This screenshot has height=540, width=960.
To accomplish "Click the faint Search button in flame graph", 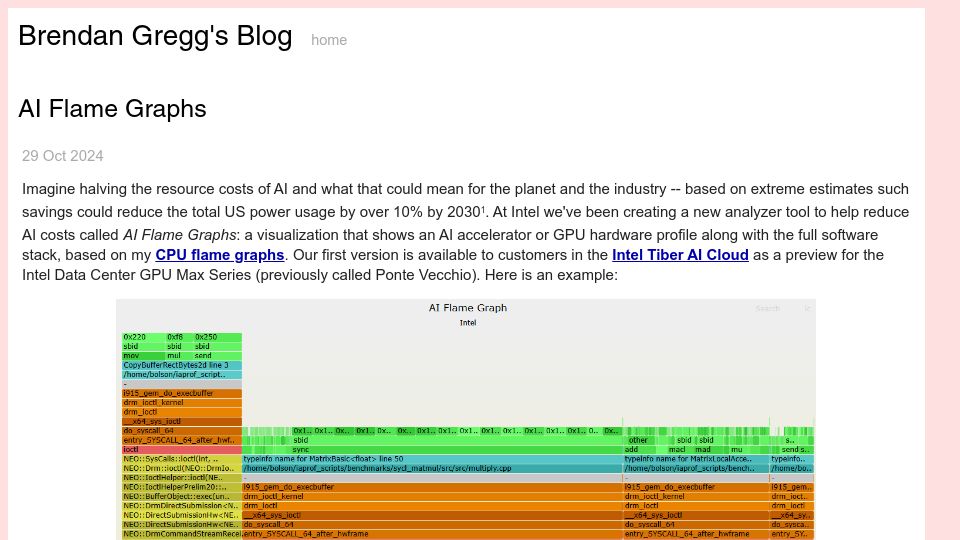I will pos(767,309).
